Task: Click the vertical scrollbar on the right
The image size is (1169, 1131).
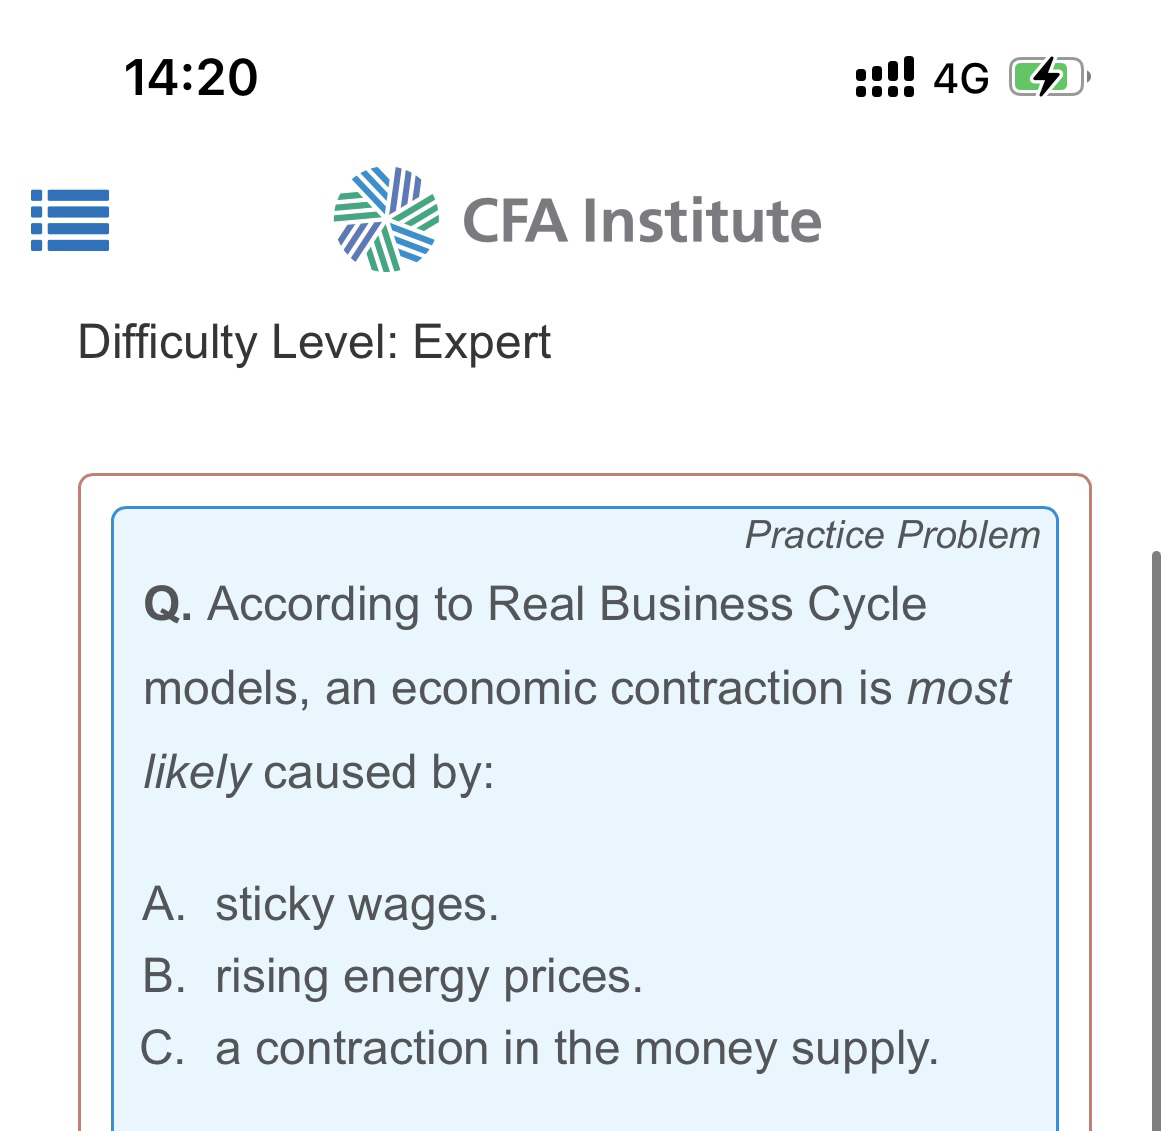Action: click(1156, 800)
